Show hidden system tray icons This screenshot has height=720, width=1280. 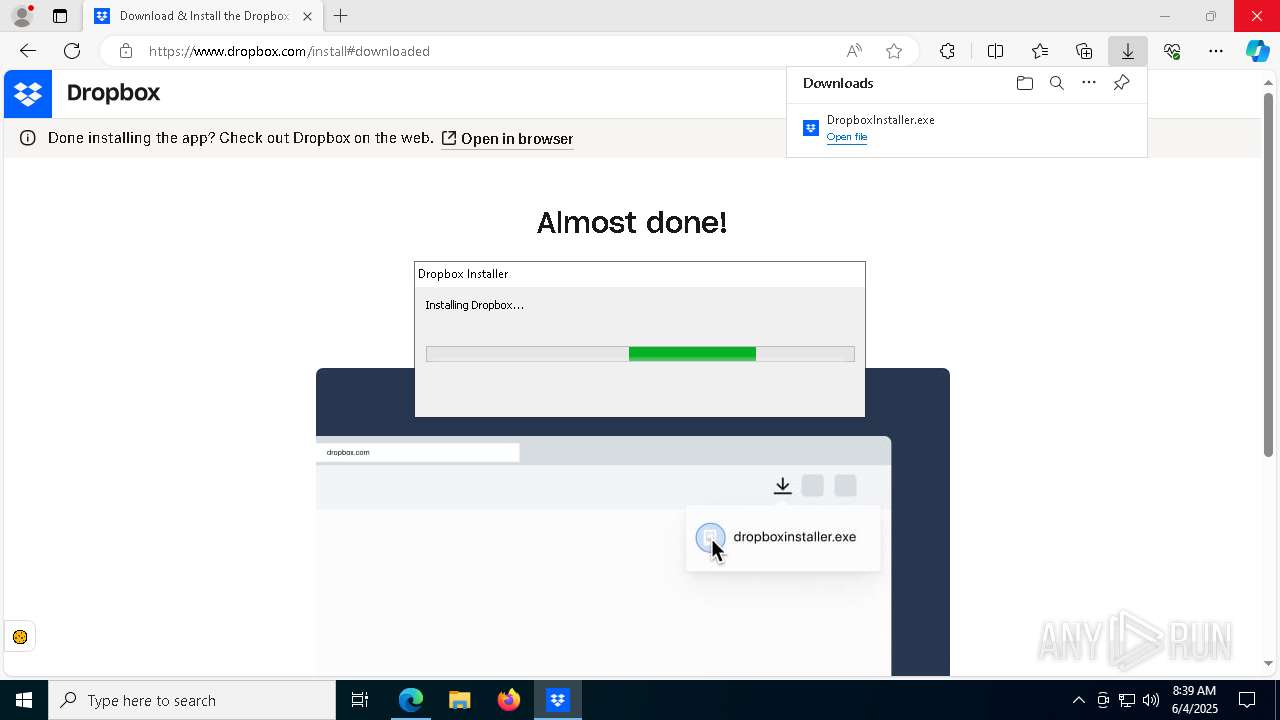pyautogui.click(x=1079, y=700)
